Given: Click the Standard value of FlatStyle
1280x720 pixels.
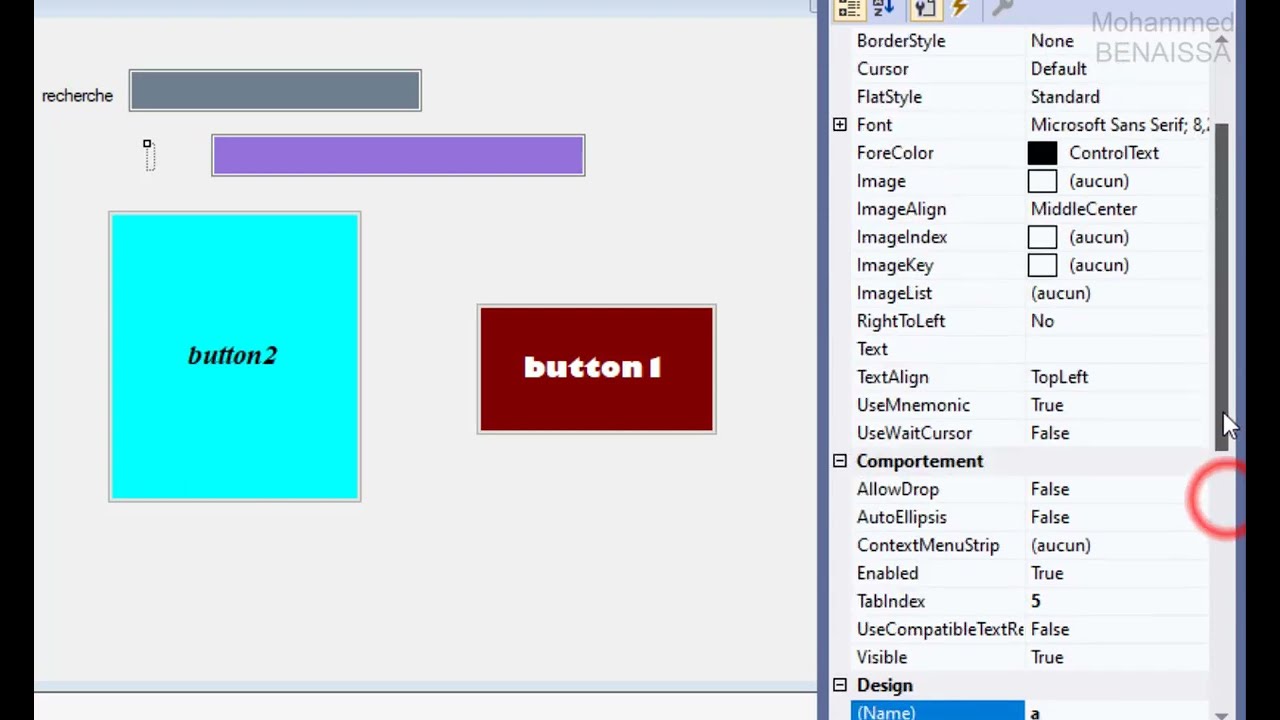Looking at the screenshot, I should click(x=1065, y=97).
